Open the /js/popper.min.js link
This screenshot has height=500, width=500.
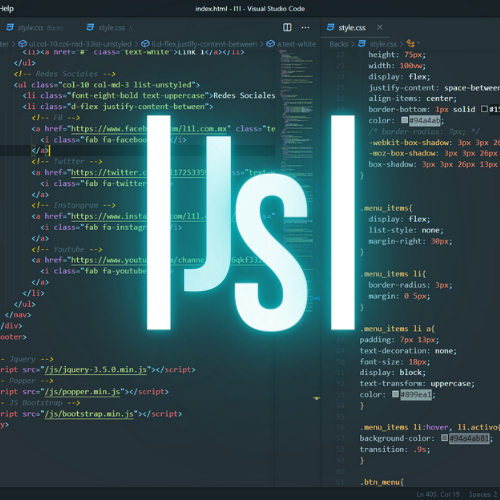click(82, 391)
